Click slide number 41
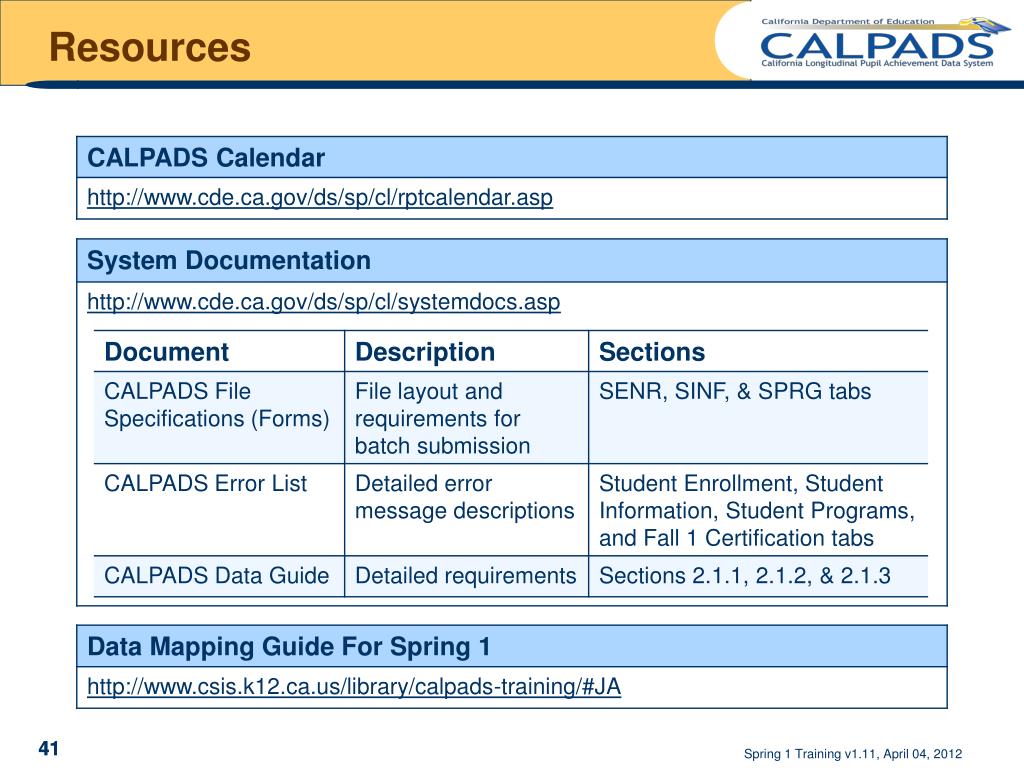Screen dimensions: 1024x768 tap(49, 748)
